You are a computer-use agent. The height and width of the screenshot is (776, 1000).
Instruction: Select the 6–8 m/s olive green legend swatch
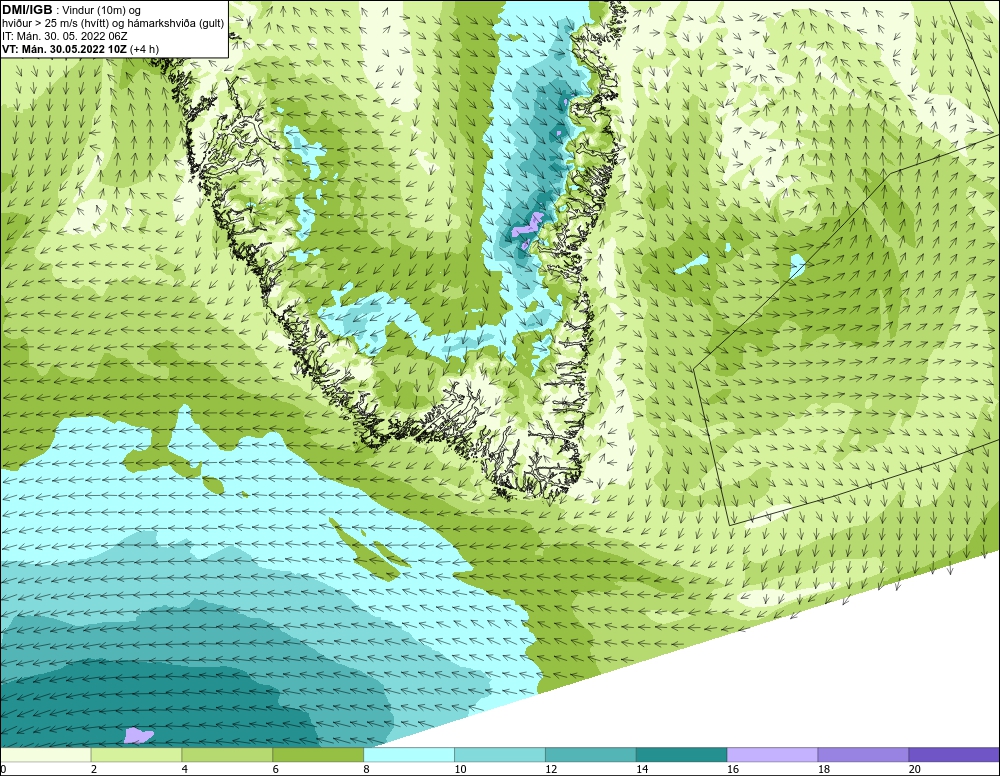(318, 755)
